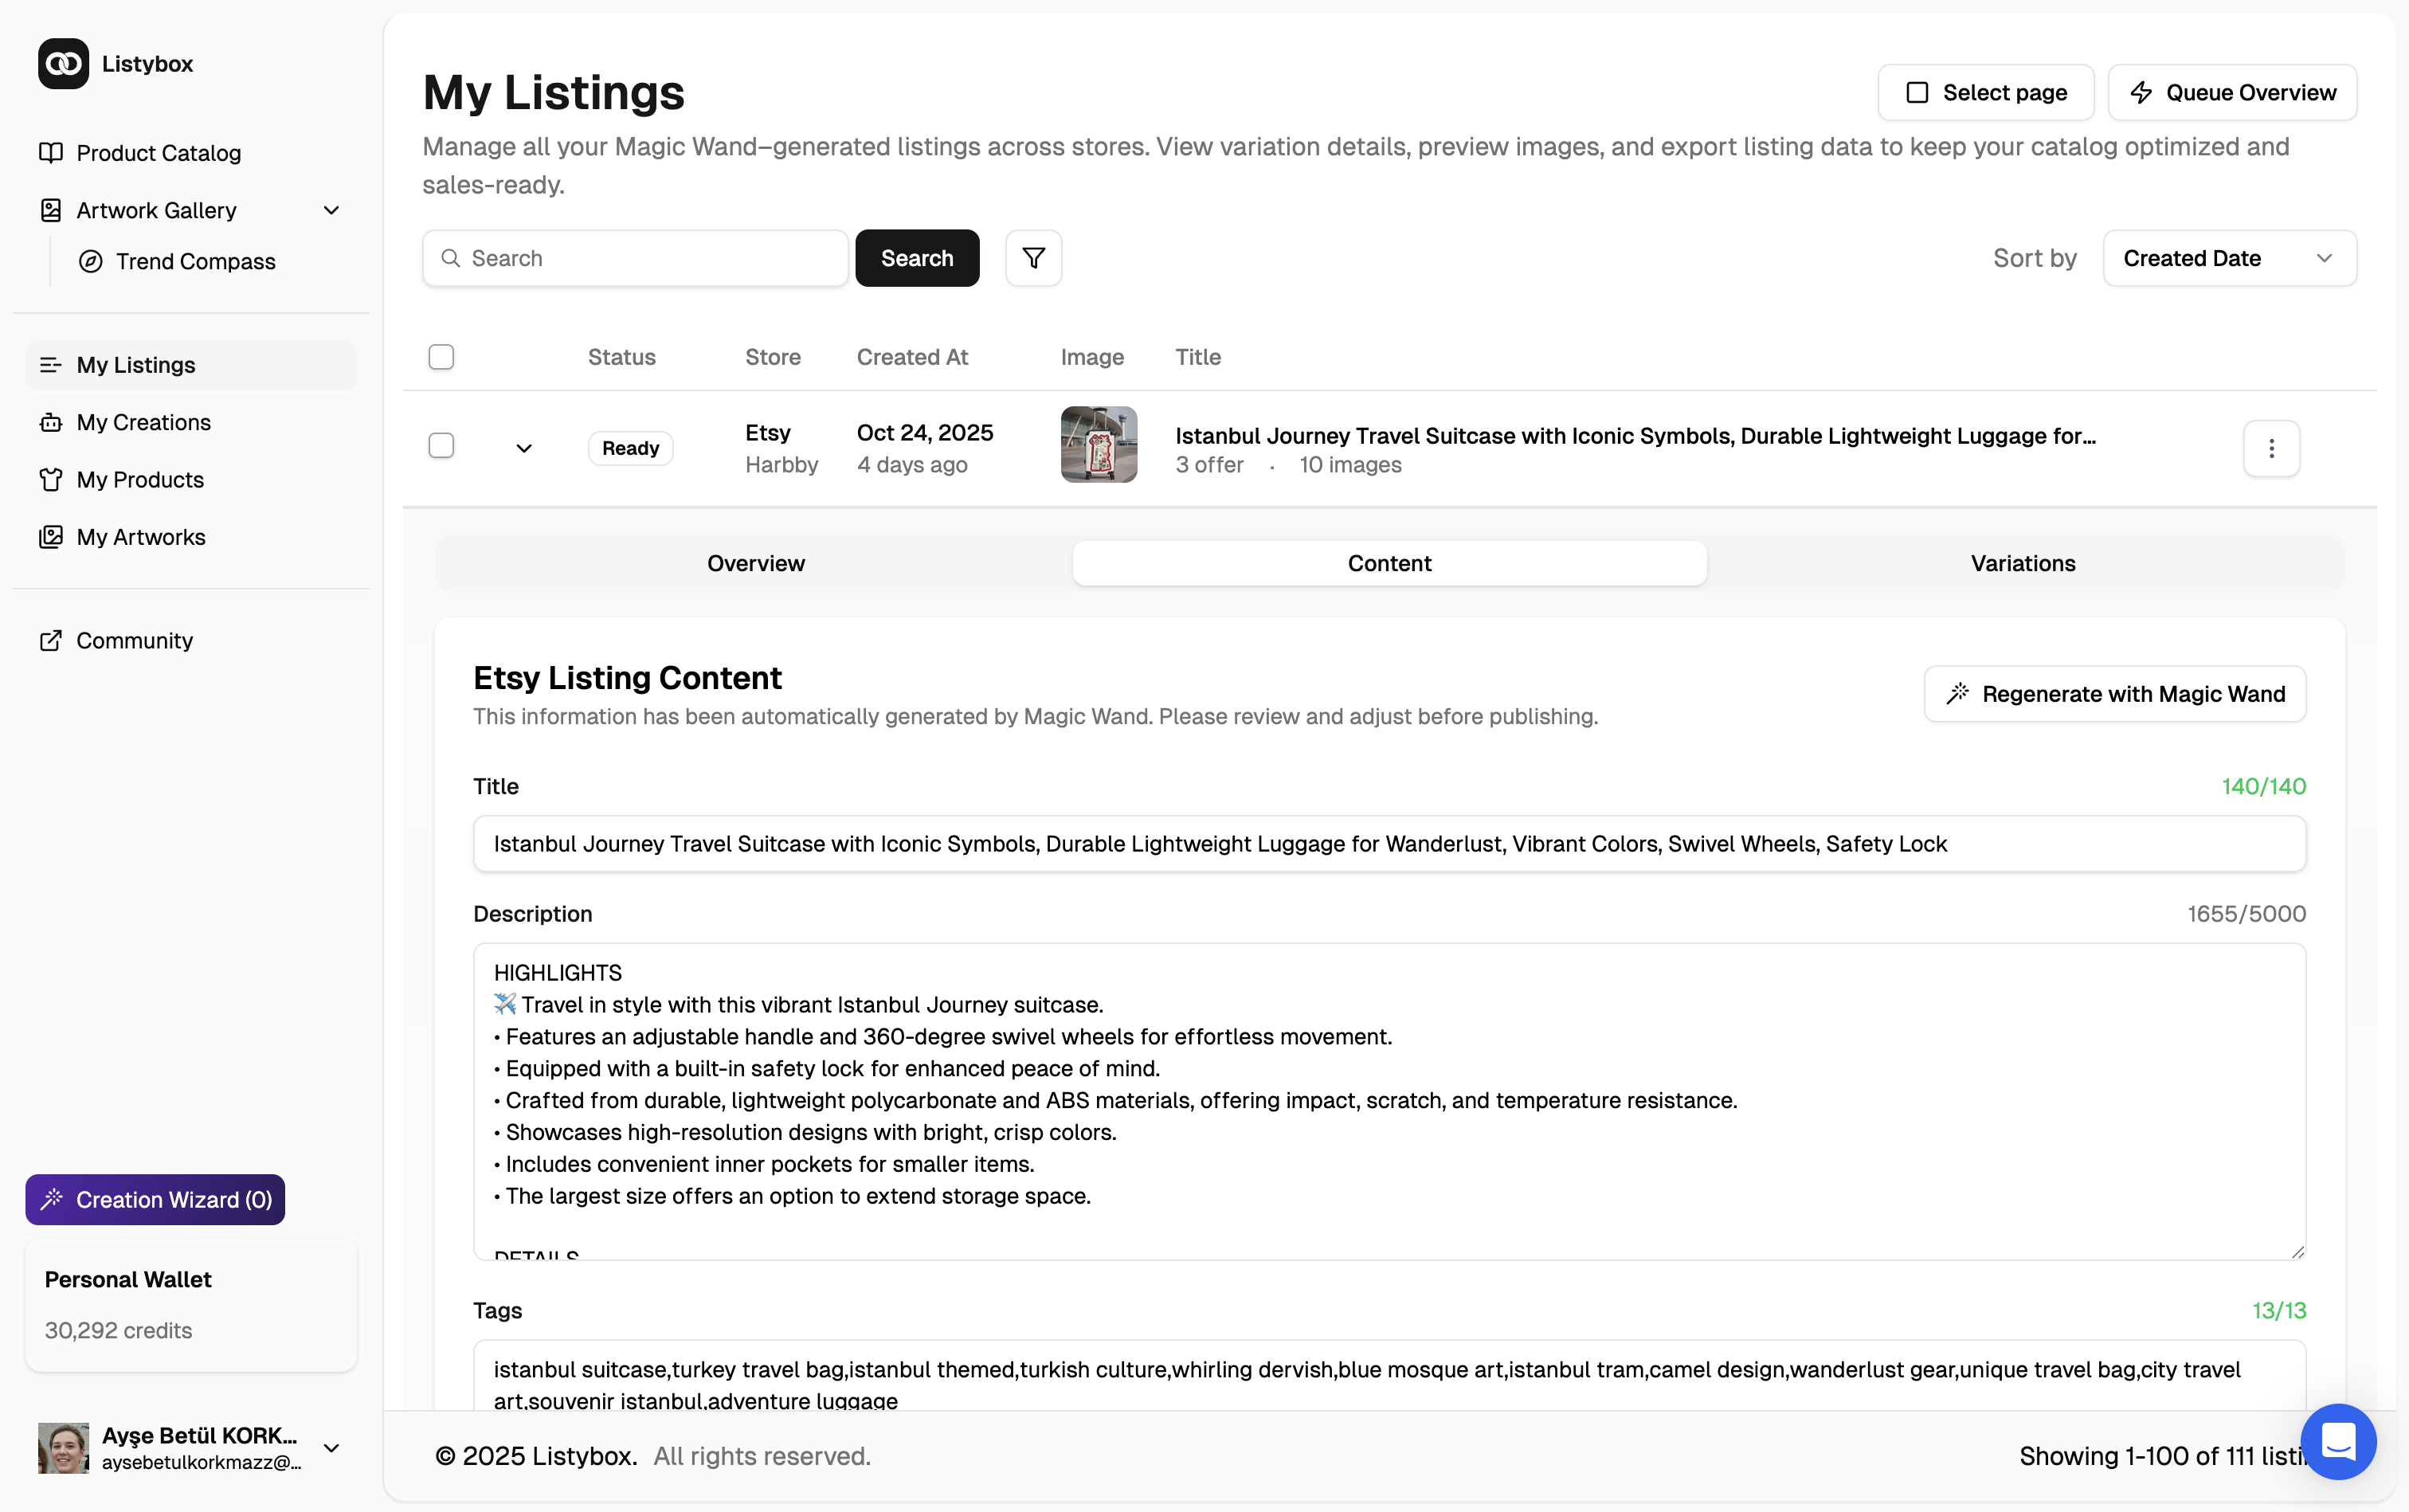This screenshot has width=2409, height=1512.
Task: Click the Istanbul suitcase listing thumbnail
Action: (1098, 445)
